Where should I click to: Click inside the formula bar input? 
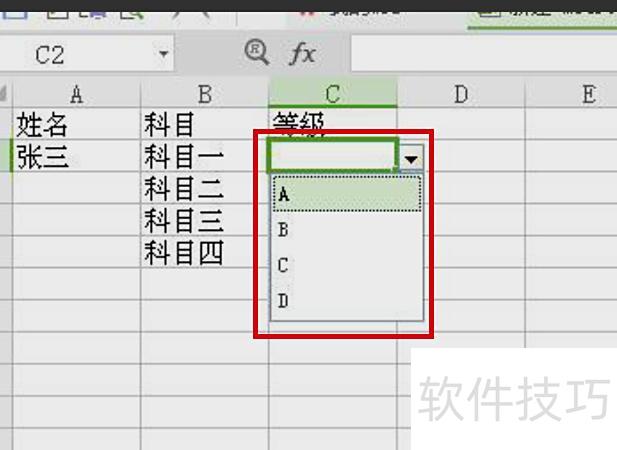(x=484, y=53)
